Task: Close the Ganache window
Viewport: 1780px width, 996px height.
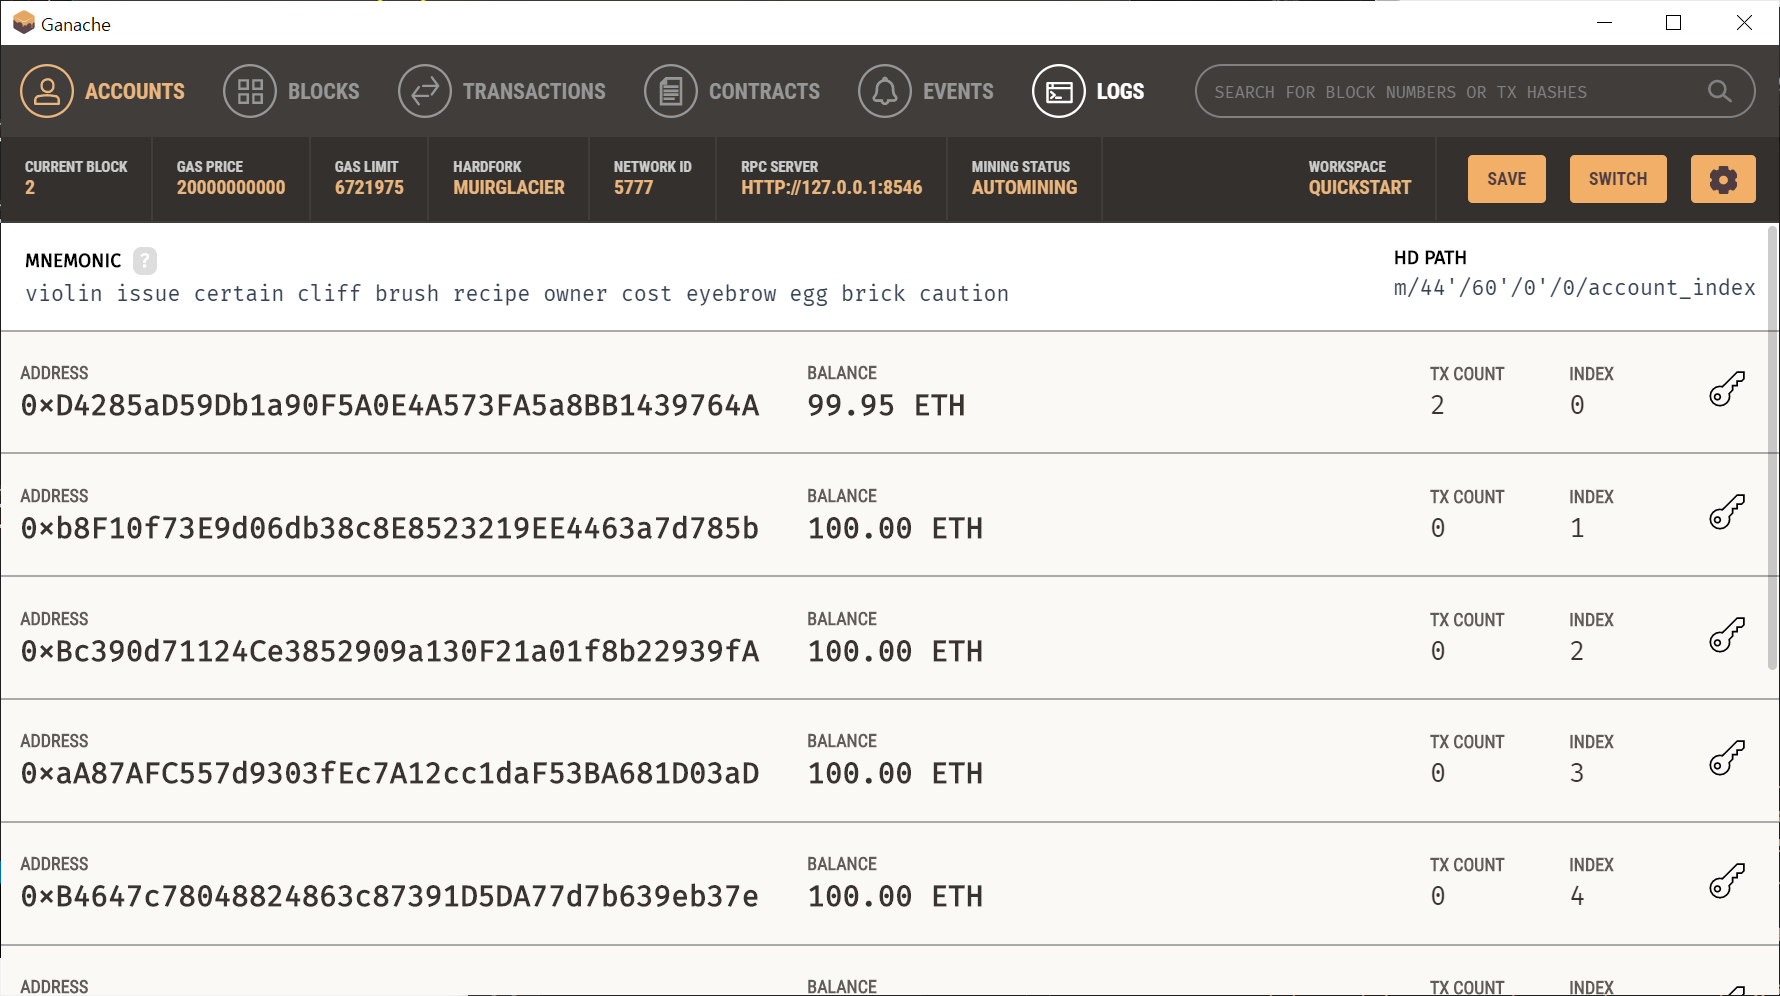Action: [x=1744, y=22]
